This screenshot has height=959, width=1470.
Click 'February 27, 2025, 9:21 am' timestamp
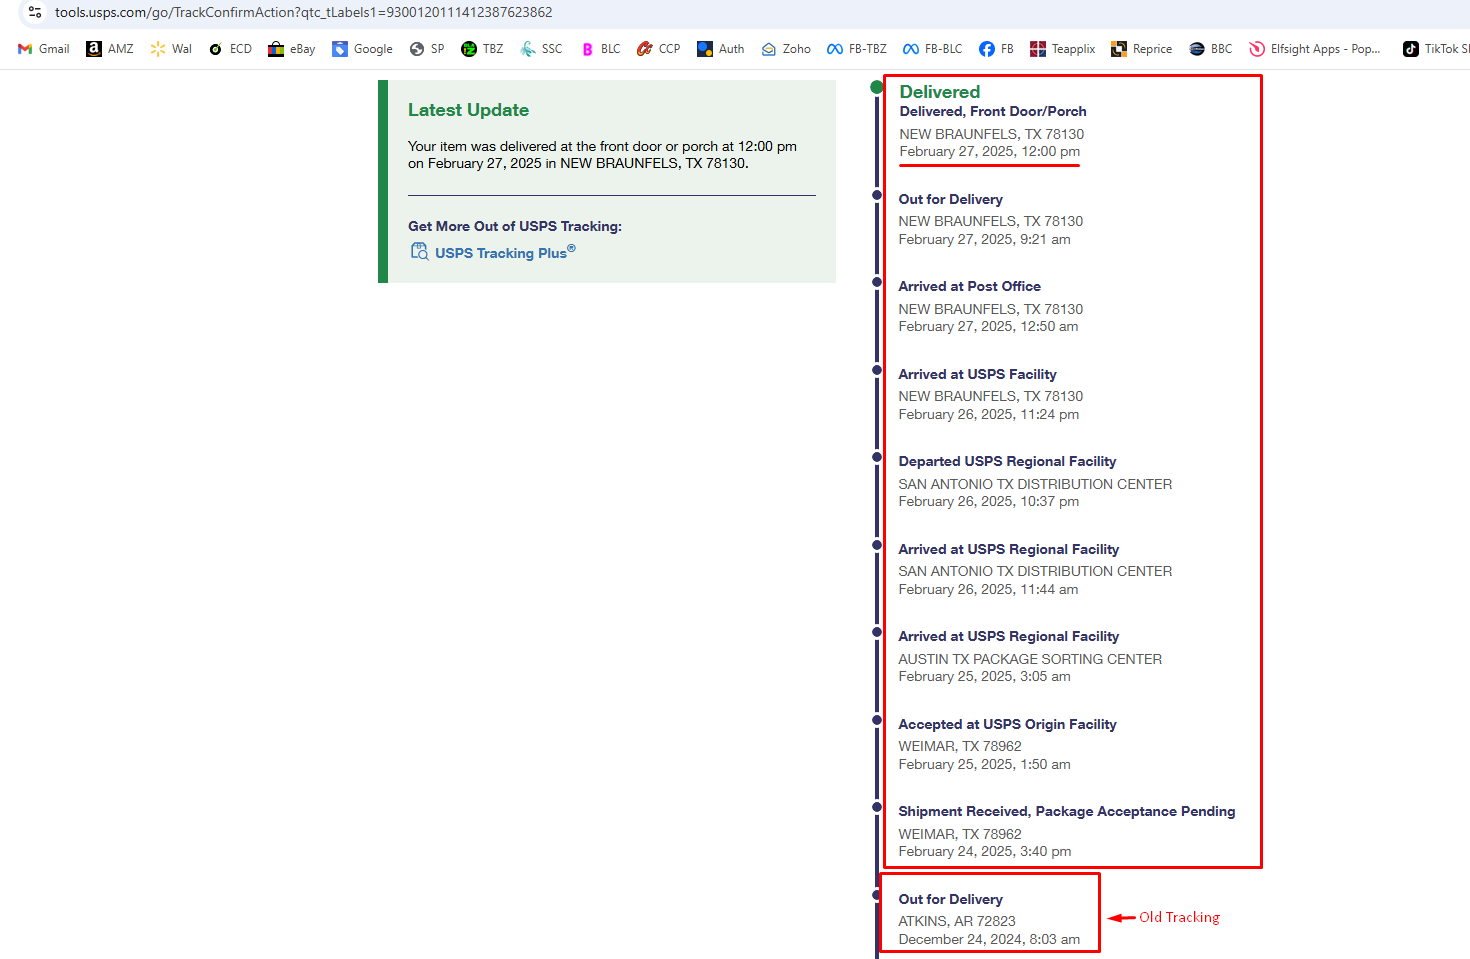click(984, 239)
